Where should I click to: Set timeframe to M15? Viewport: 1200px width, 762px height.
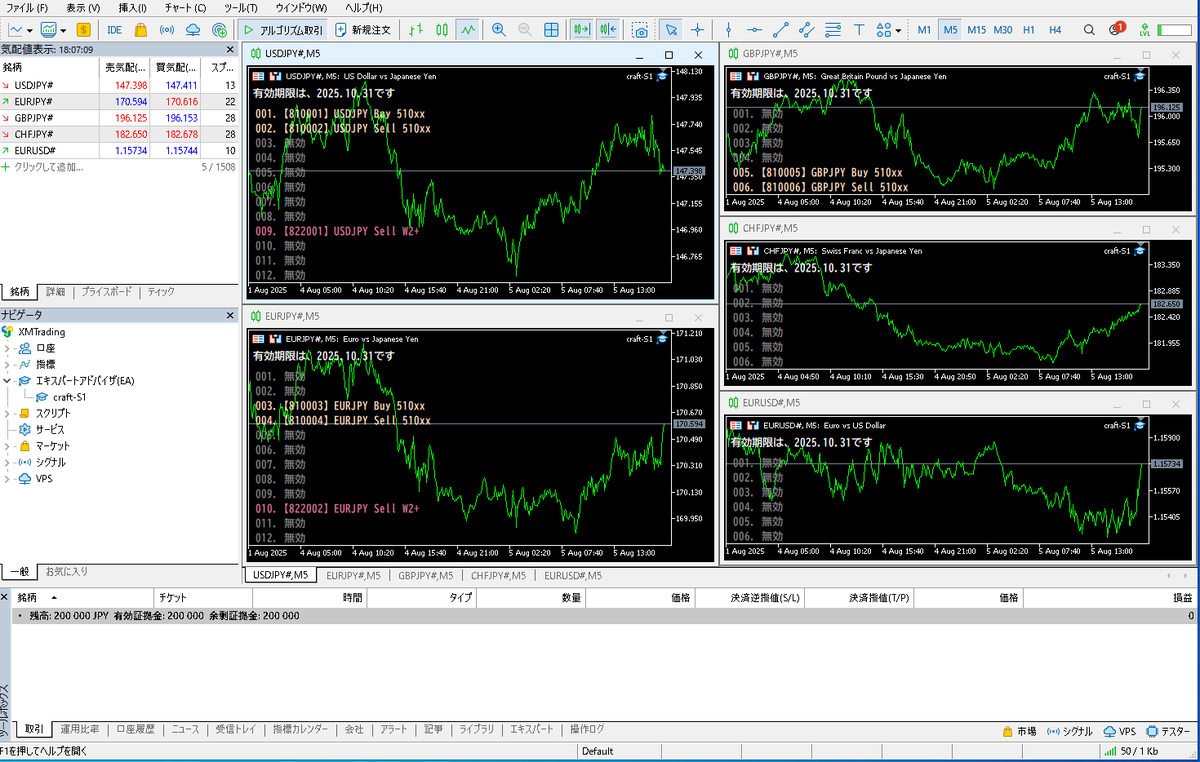(977, 30)
